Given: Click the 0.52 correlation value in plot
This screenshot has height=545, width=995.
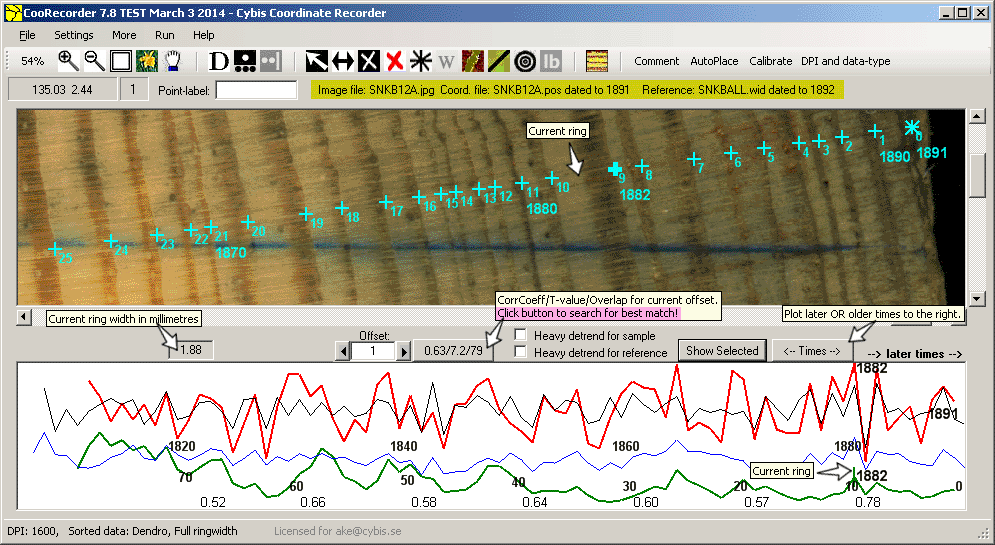Looking at the screenshot, I should pos(213,502).
